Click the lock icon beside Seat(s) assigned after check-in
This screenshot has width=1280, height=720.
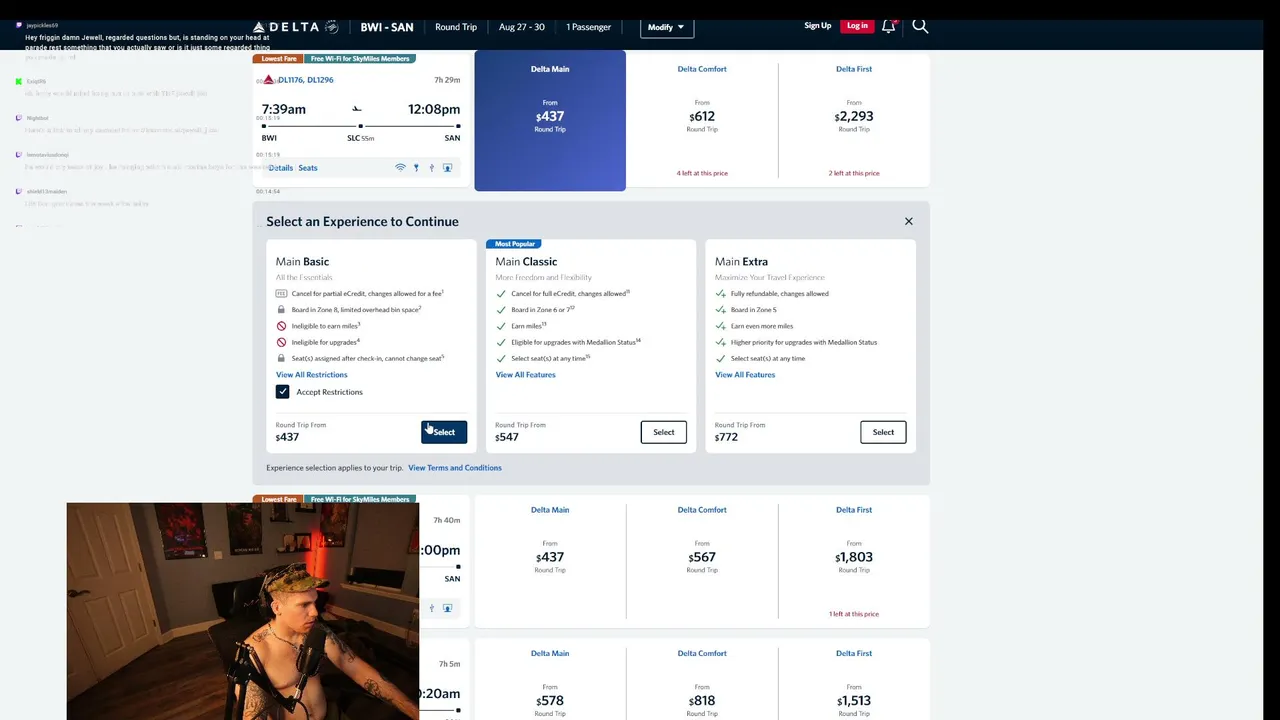pyautogui.click(x=281, y=358)
